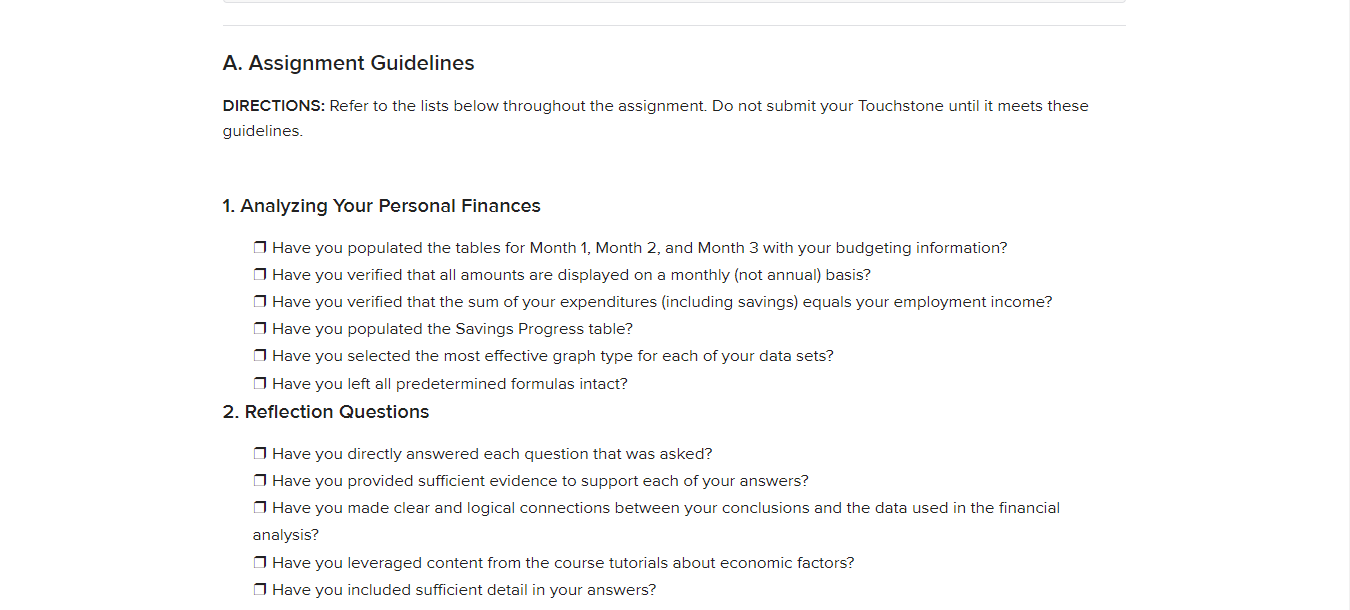Screen dimensions: 1350x610
Task: Tick the monthly basis amounts checkbox
Action: tap(260, 275)
